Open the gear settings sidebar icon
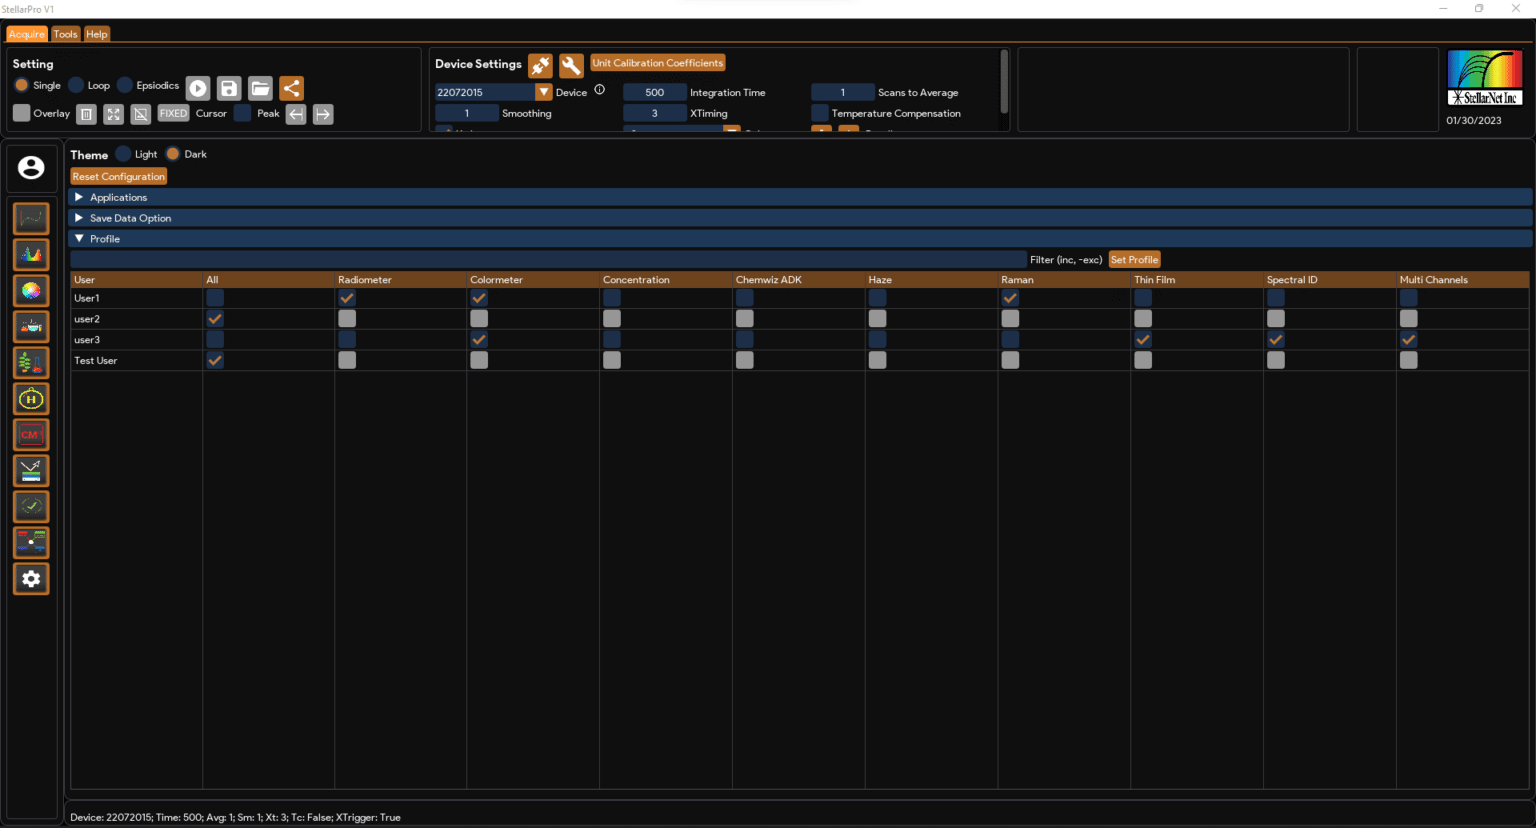This screenshot has height=828, width=1536. 31,578
